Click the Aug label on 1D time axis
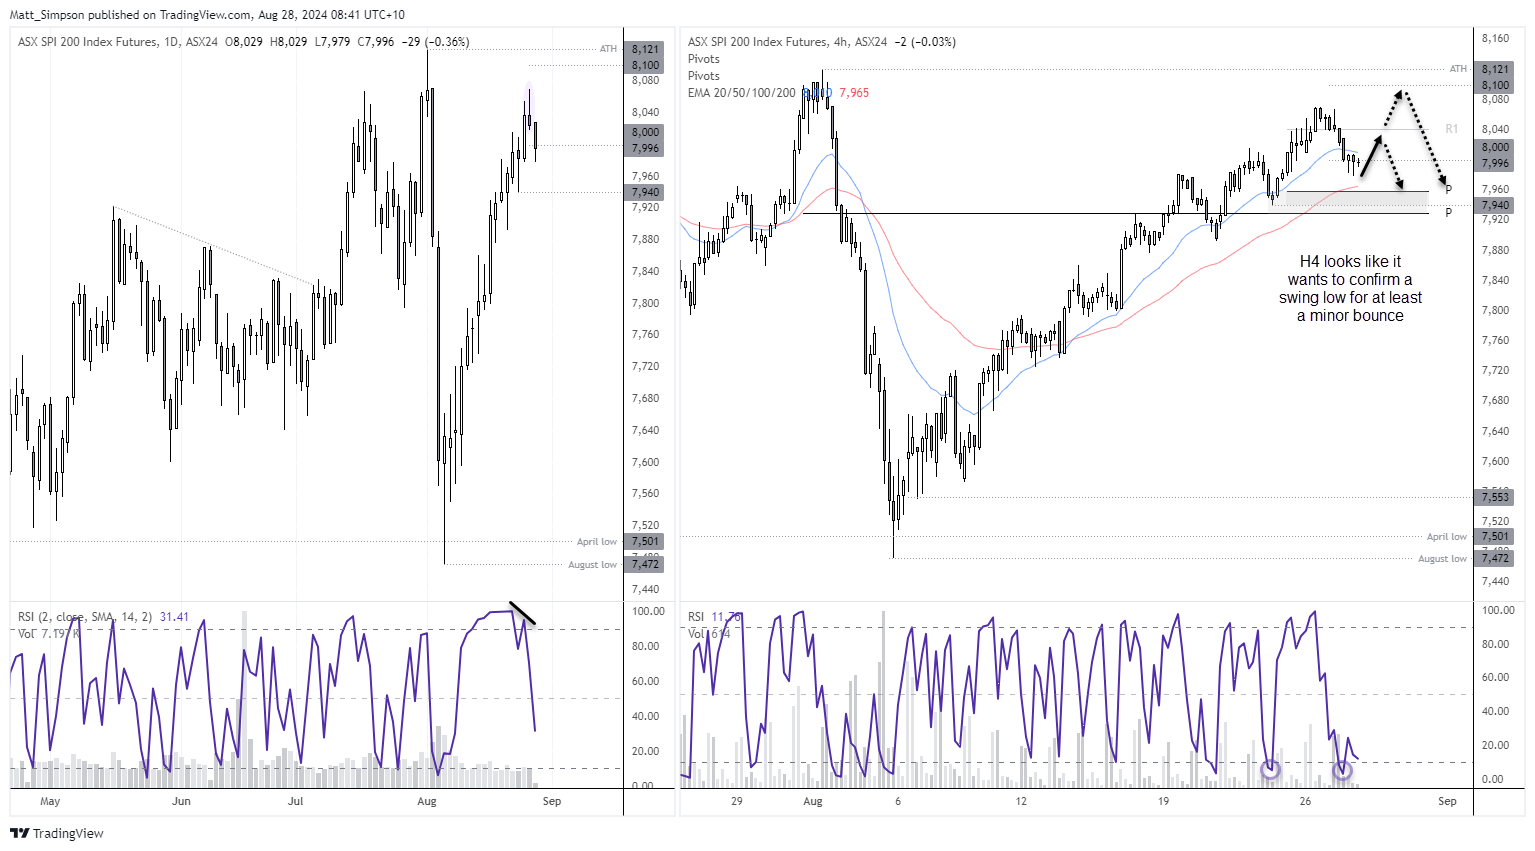This screenshot has height=851, width=1535. 427,801
